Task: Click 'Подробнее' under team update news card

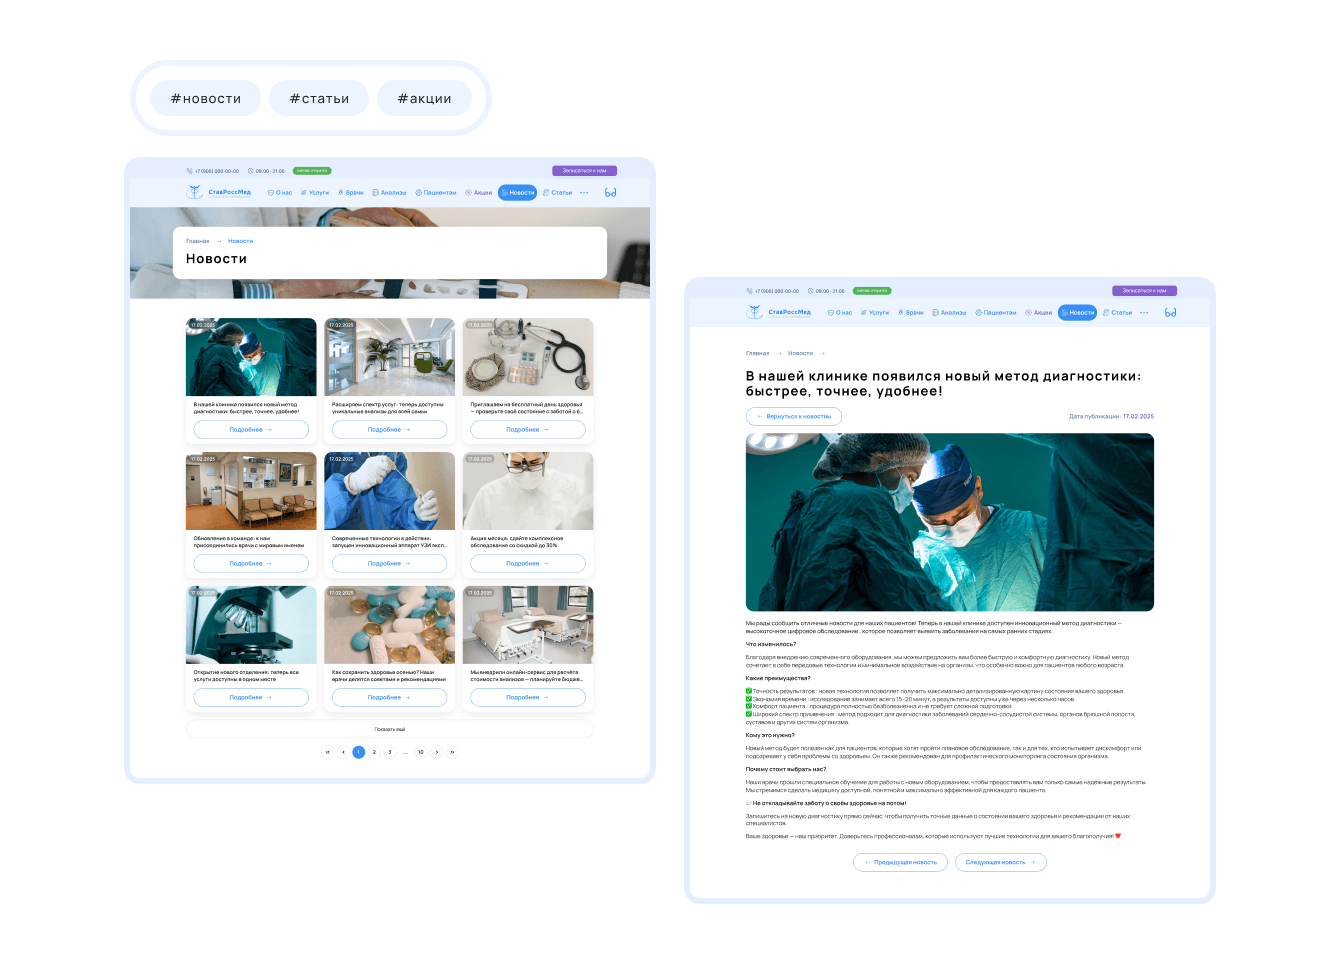Action: 251,563
